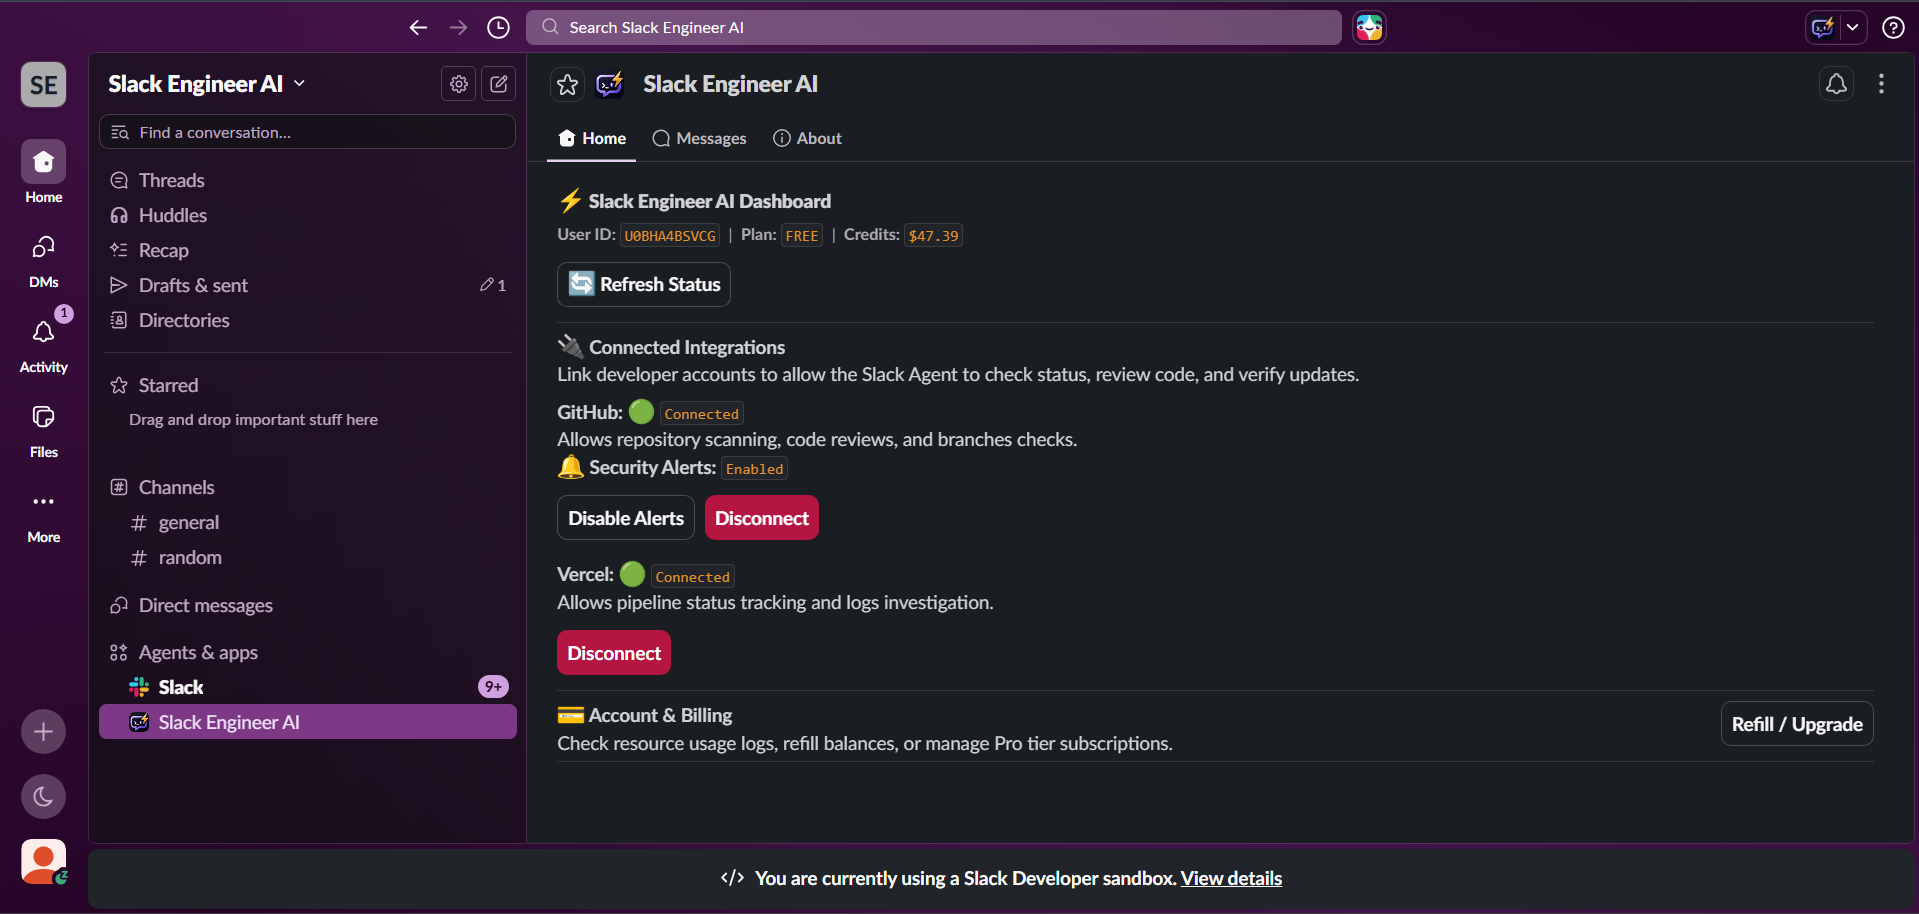Select the SE workspace switcher tile
The image size is (1919, 914).
tap(44, 85)
